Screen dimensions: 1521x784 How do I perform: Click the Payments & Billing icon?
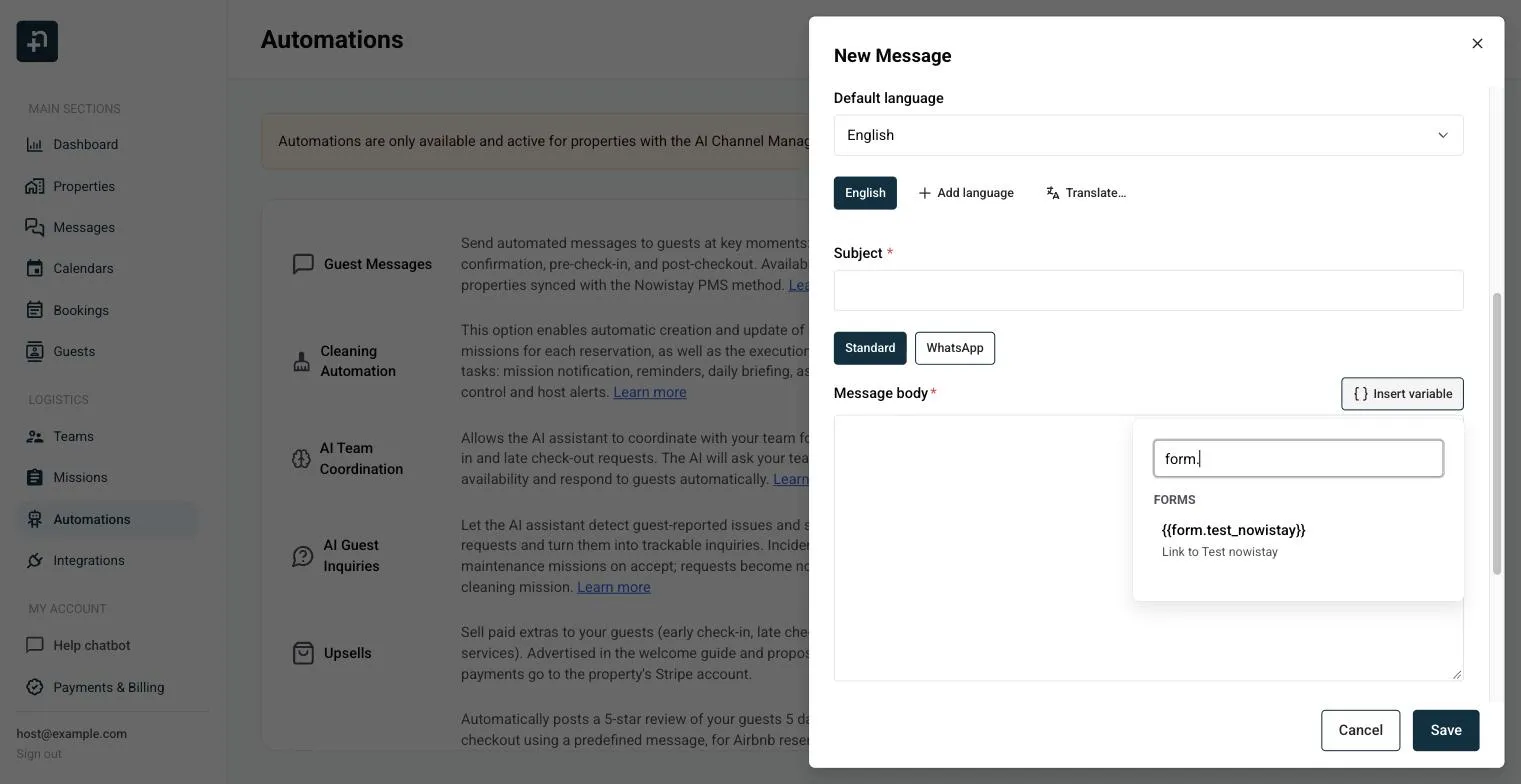point(35,688)
